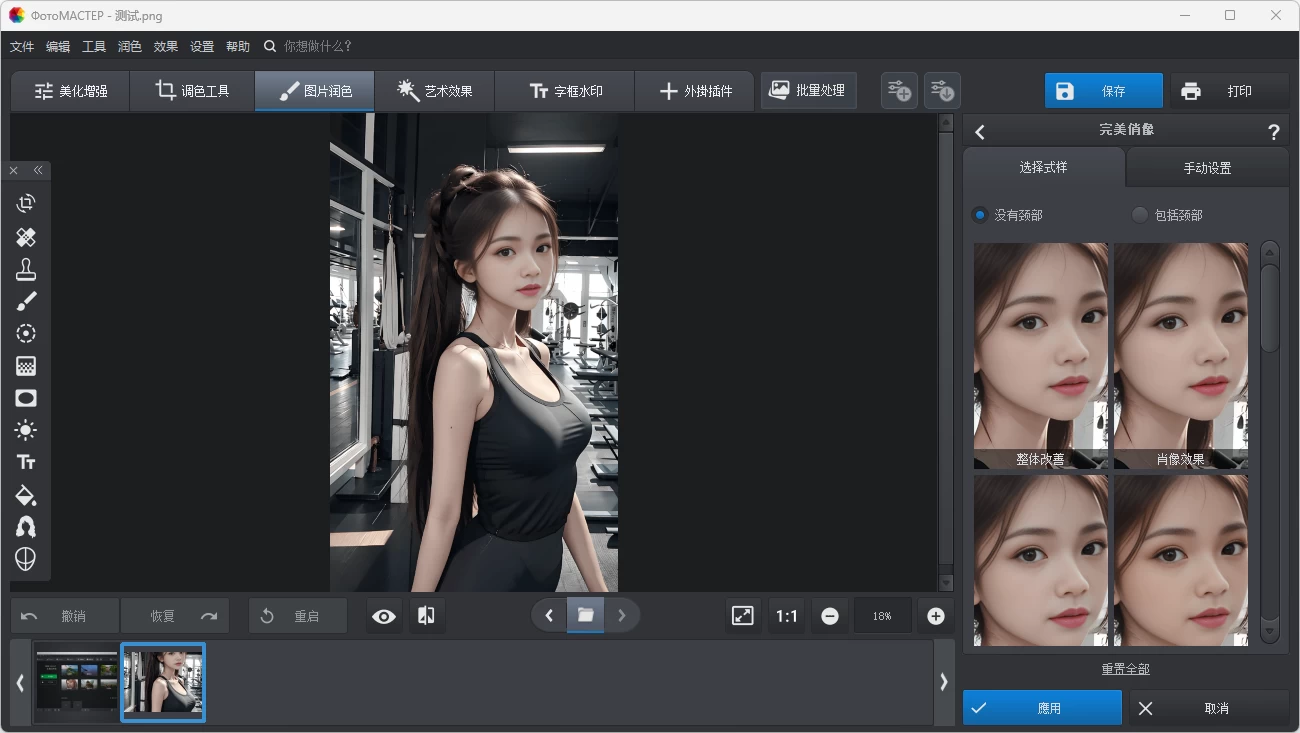
Task: Select the Text tool in left toolbar
Action: (26, 462)
